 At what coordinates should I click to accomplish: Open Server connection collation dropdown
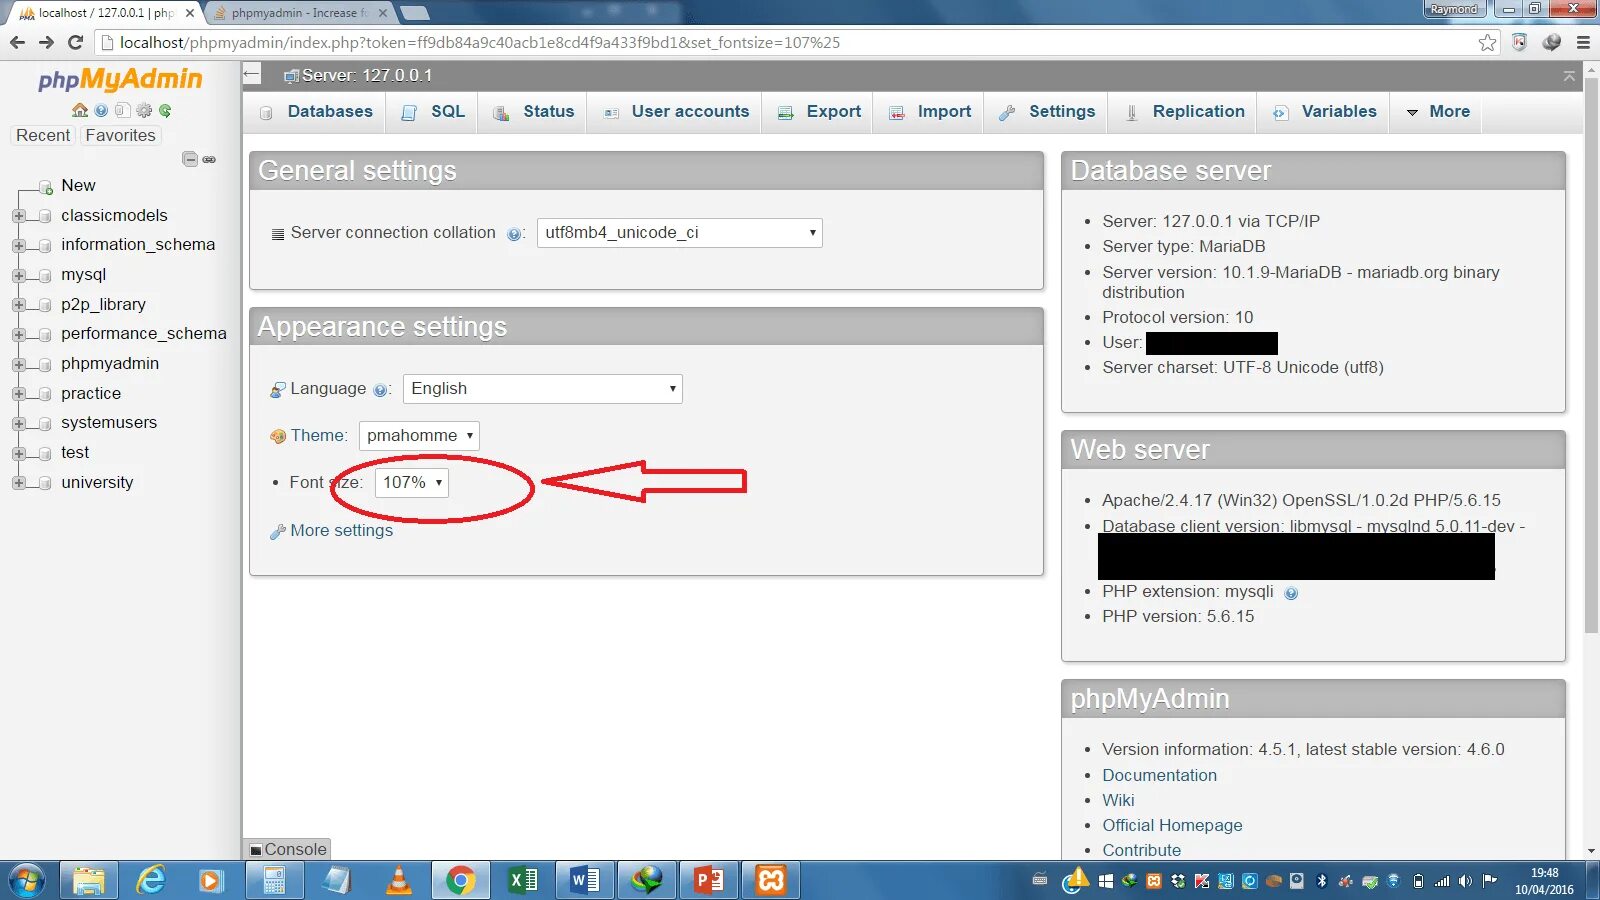click(680, 233)
